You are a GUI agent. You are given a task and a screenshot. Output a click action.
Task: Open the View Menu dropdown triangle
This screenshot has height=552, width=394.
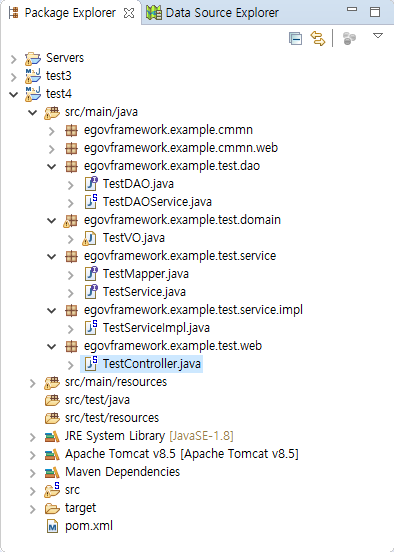(x=378, y=36)
